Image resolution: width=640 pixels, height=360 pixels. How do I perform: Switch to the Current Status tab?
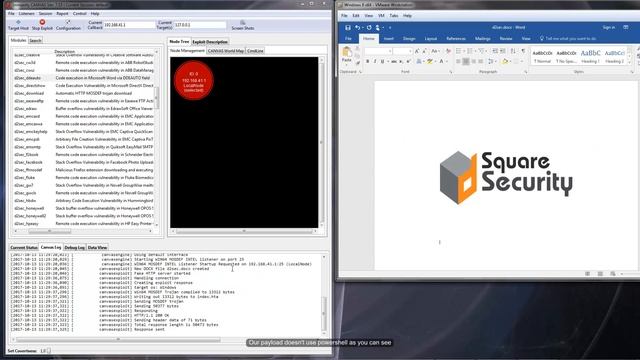click(x=24, y=247)
